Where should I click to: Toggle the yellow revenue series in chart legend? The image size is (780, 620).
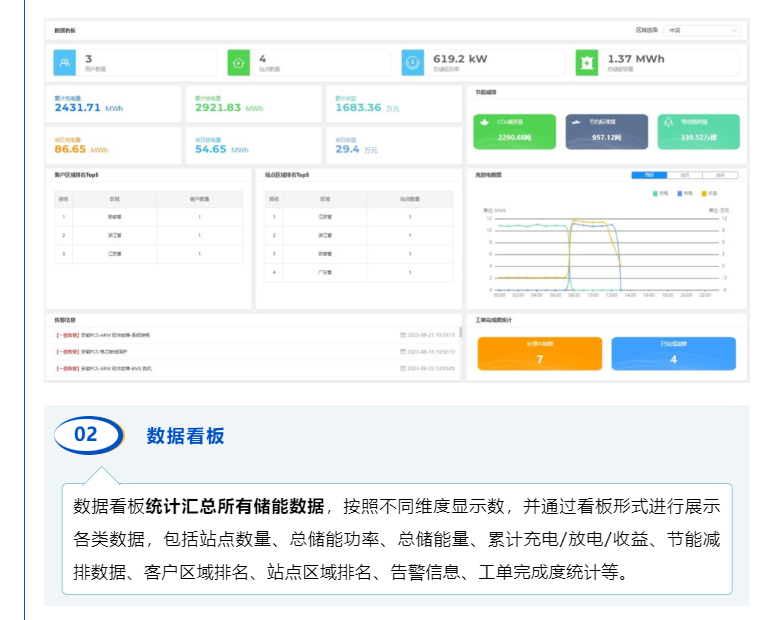[x=707, y=192]
